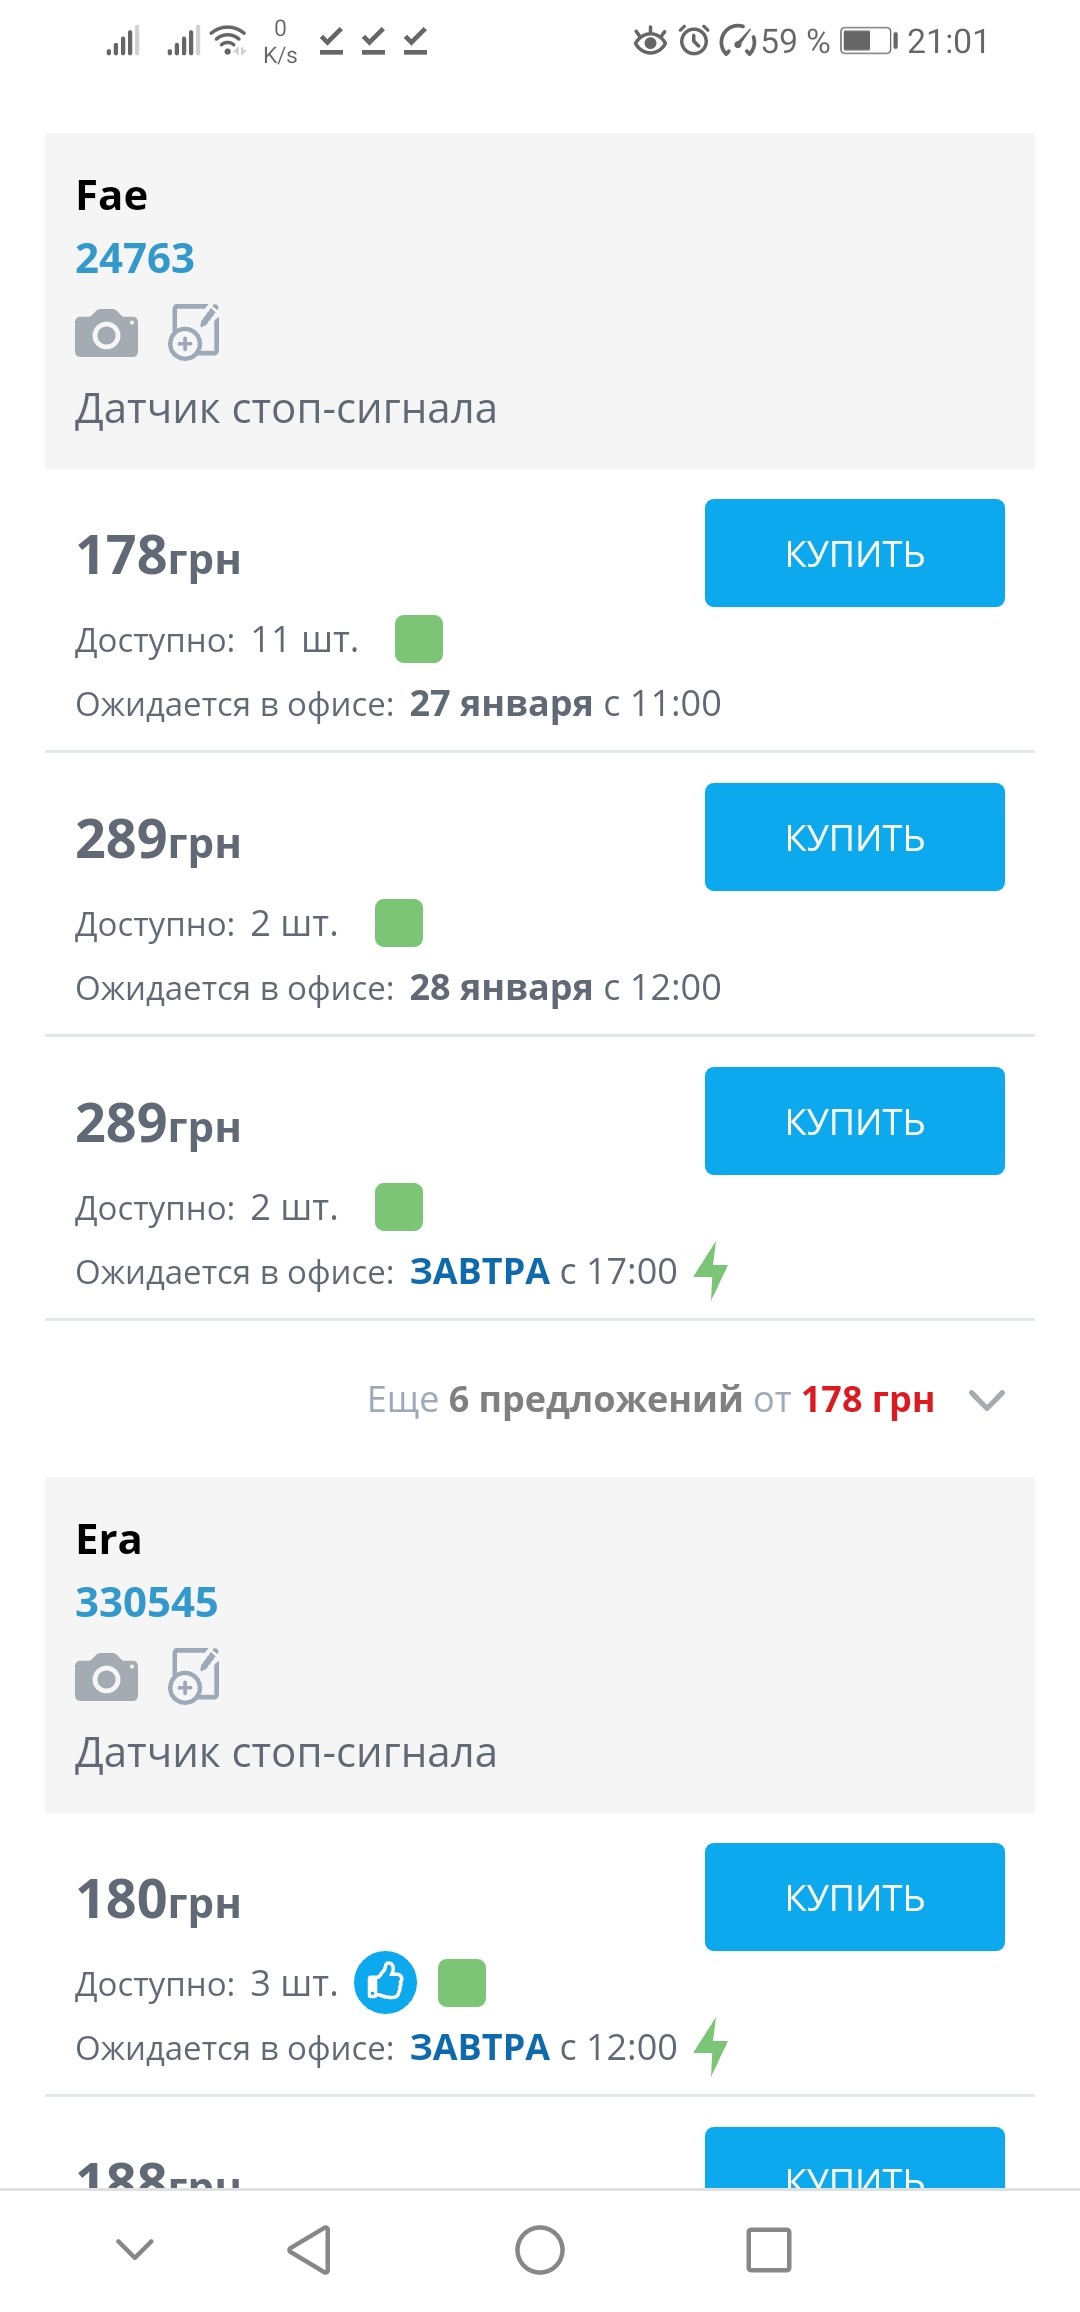Screen dimensions: 1080x2312
Task: Tap green square on 28 января offer
Action: [x=399, y=923]
